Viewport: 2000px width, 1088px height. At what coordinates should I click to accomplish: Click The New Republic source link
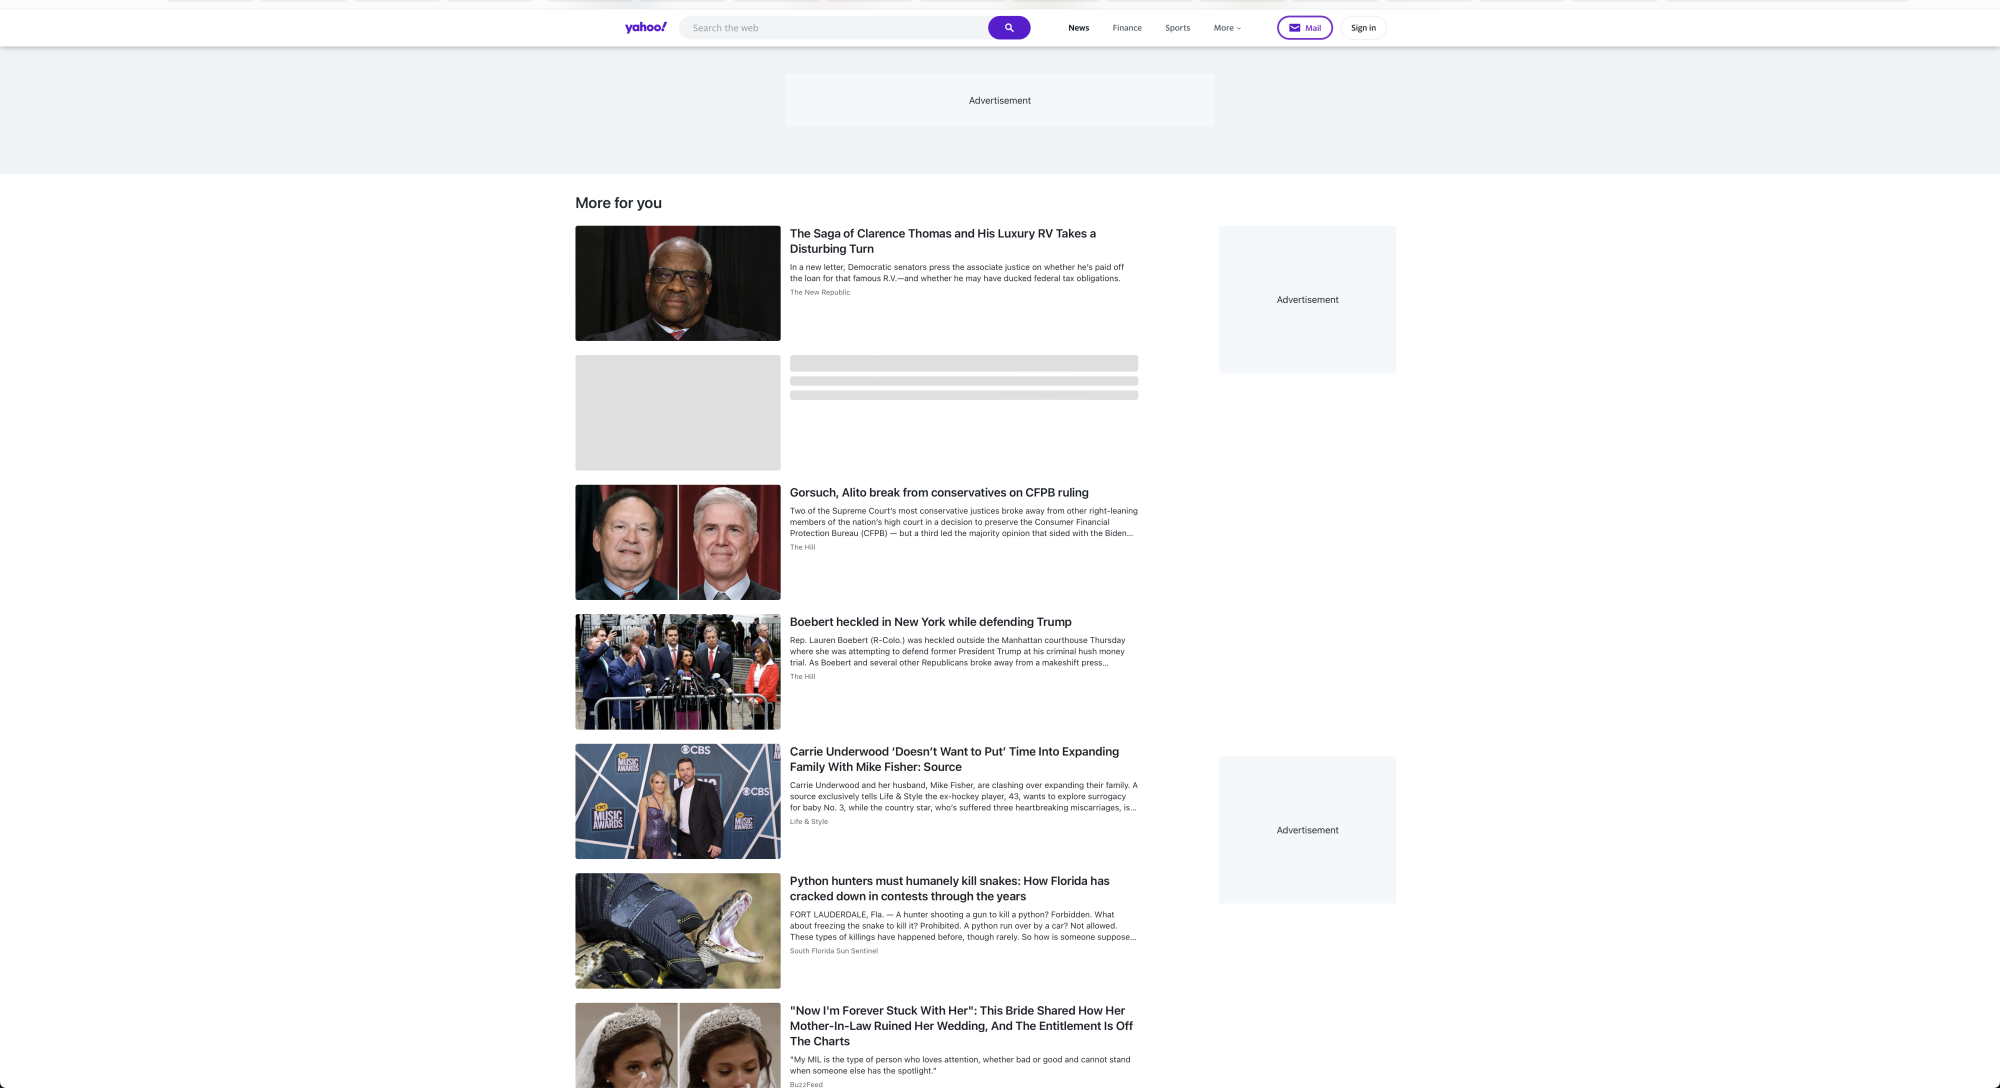tap(820, 292)
